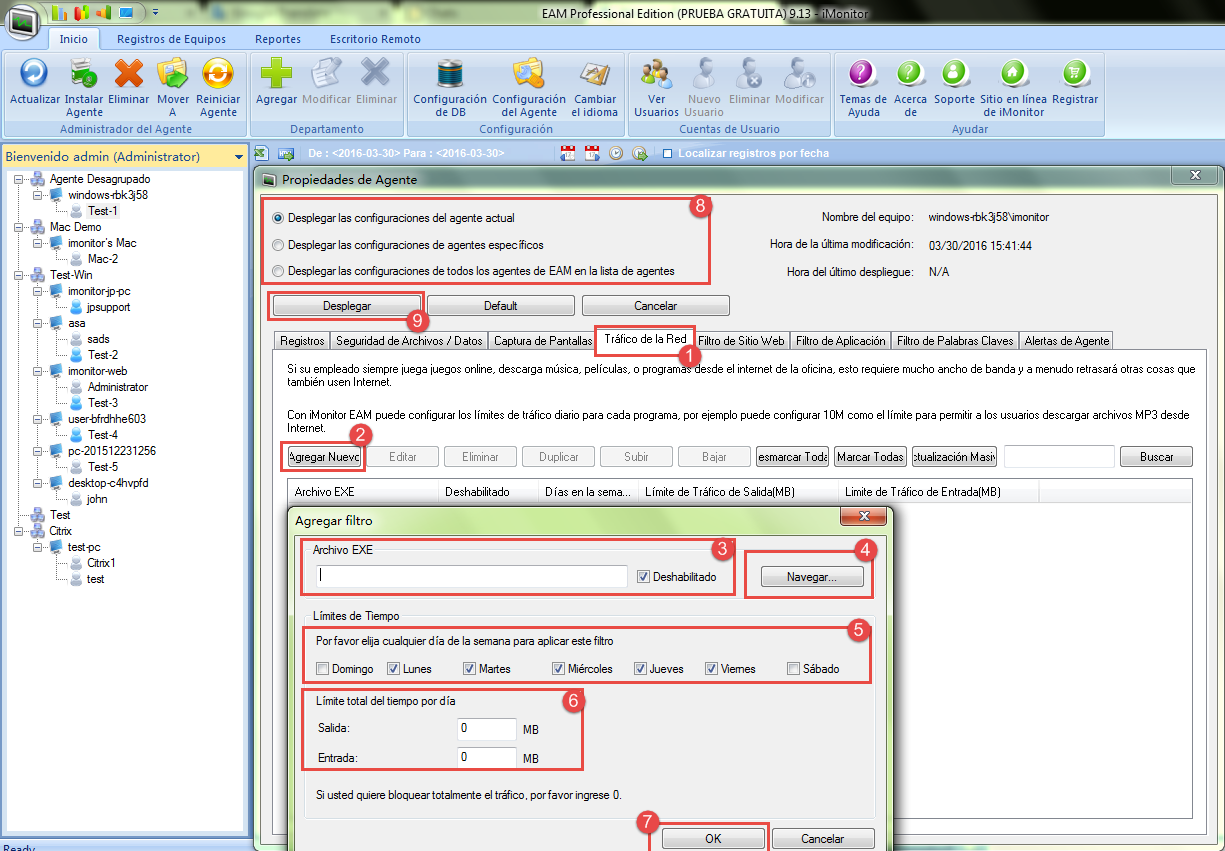The image size is (1225, 851).
Task: Select the Mover A ribbon icon
Action: pos(173,73)
